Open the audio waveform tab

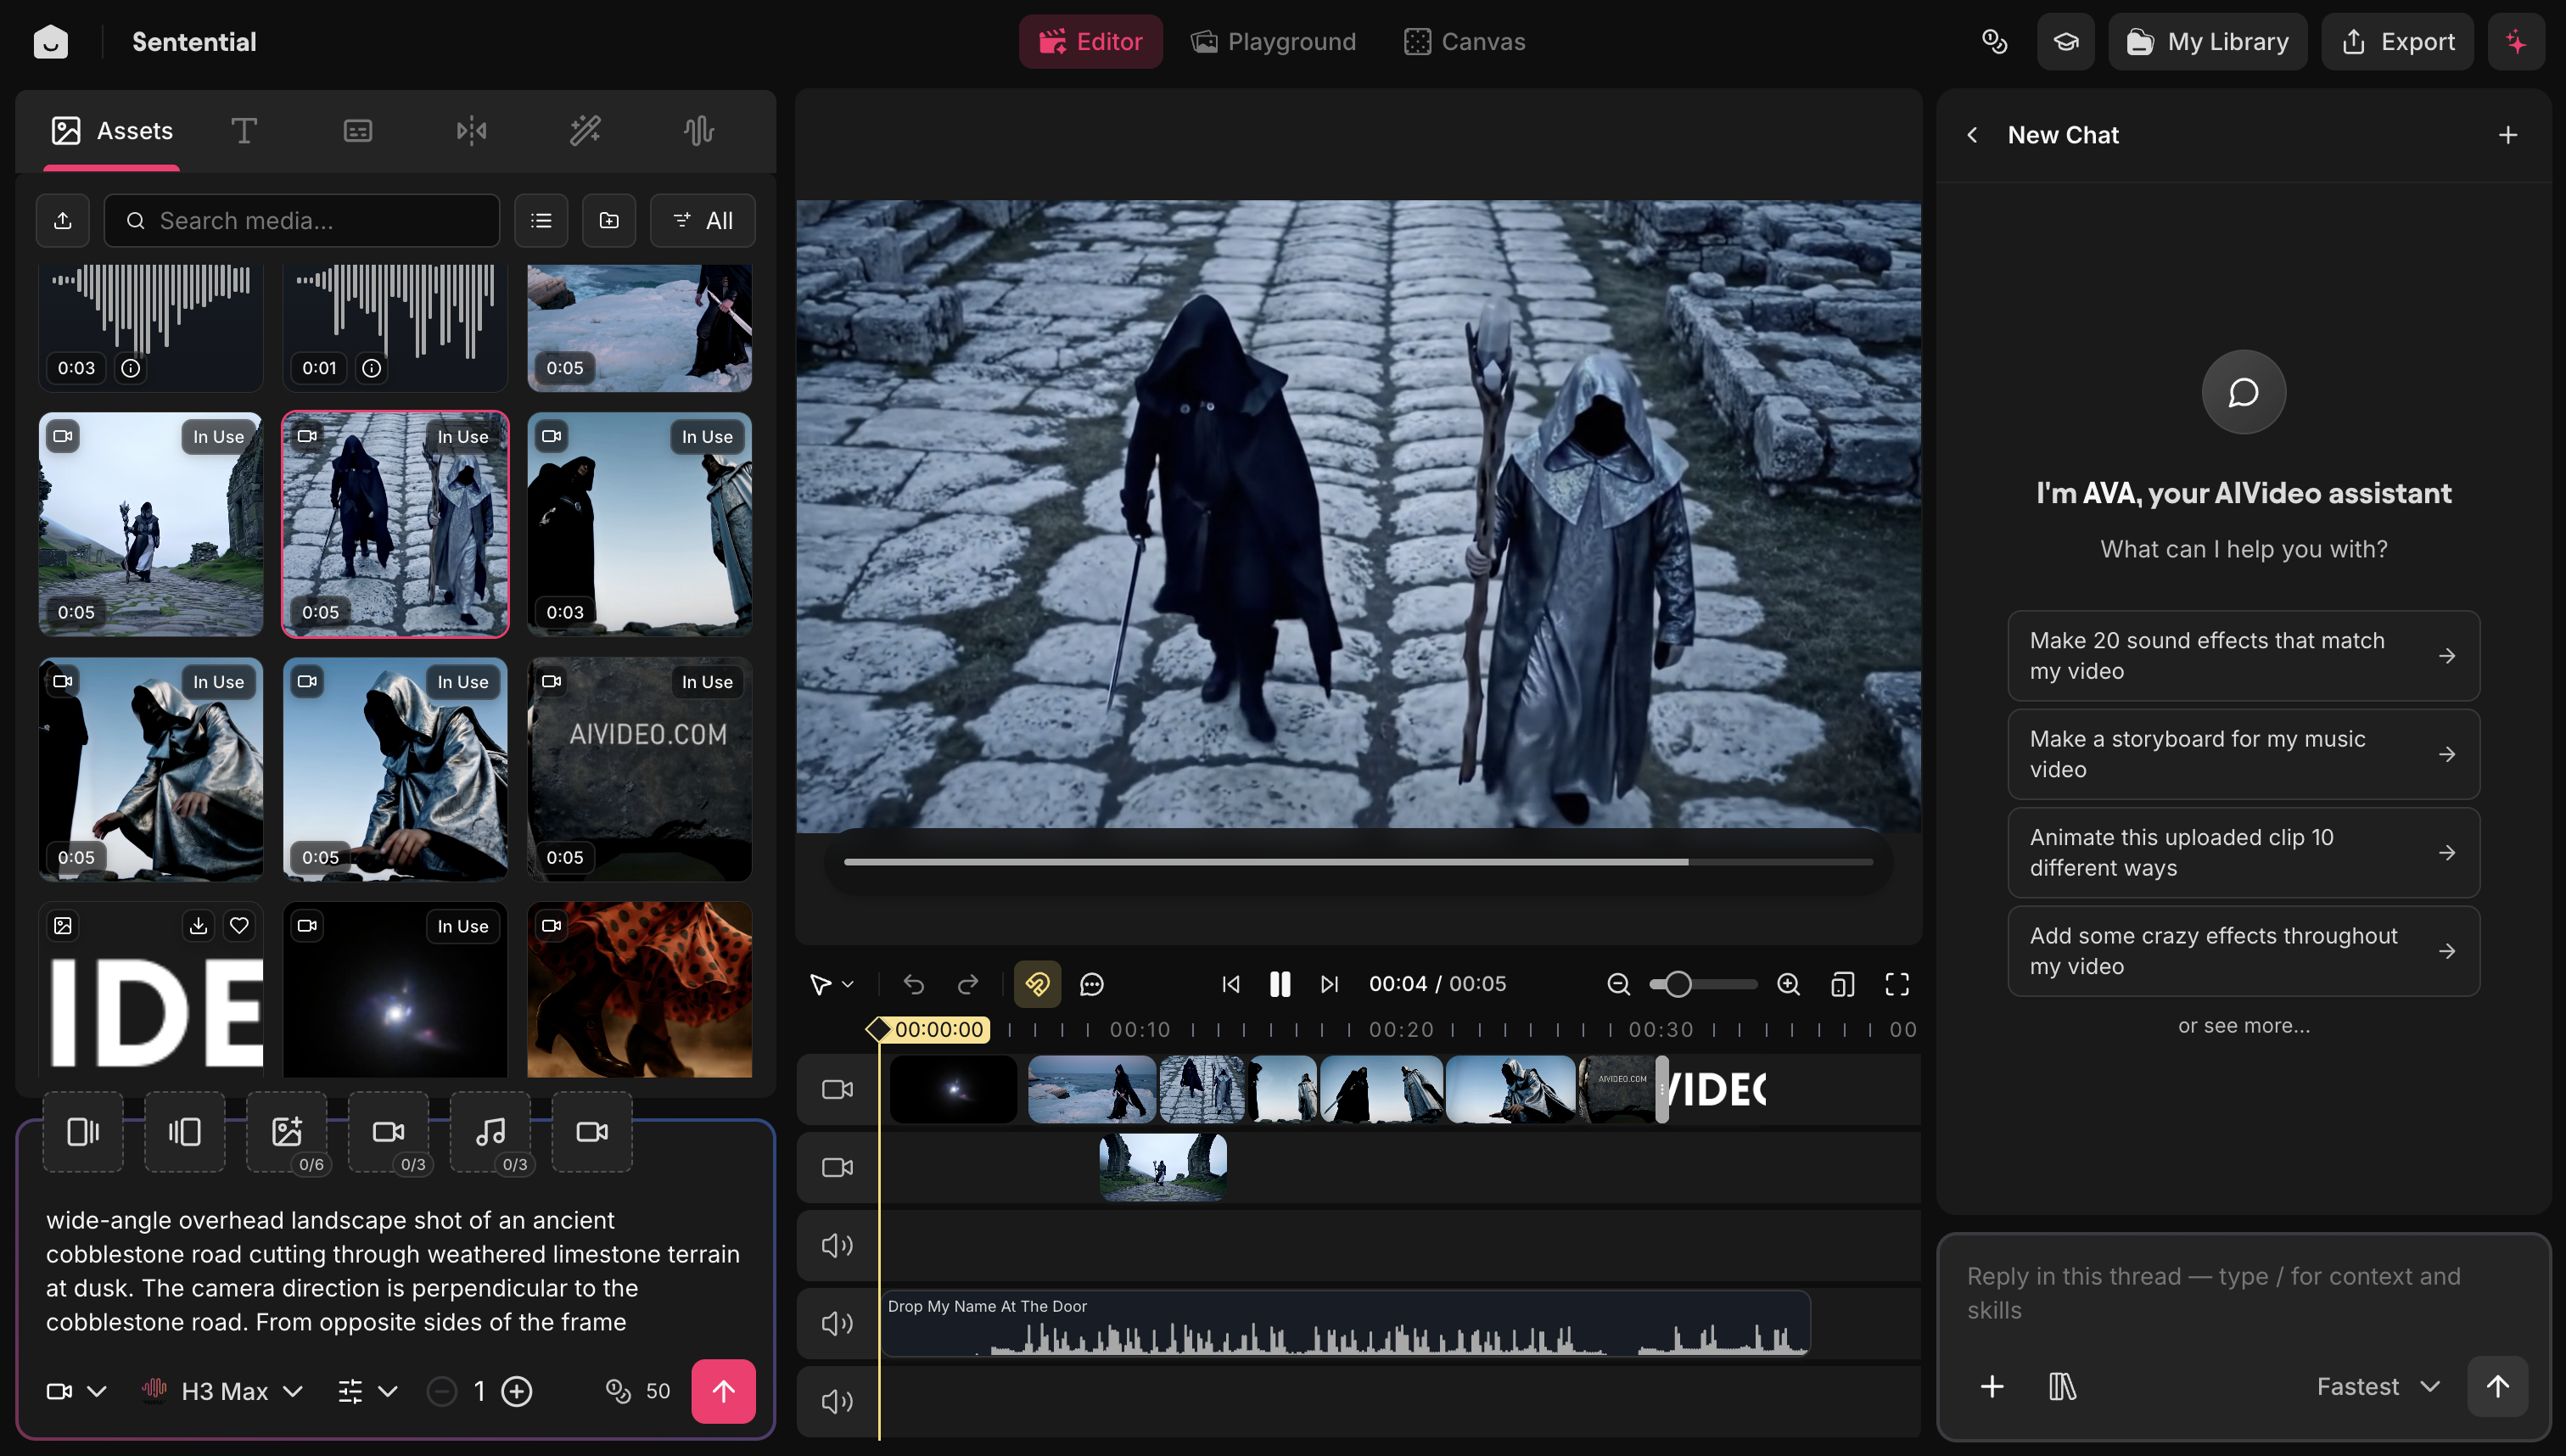[699, 131]
